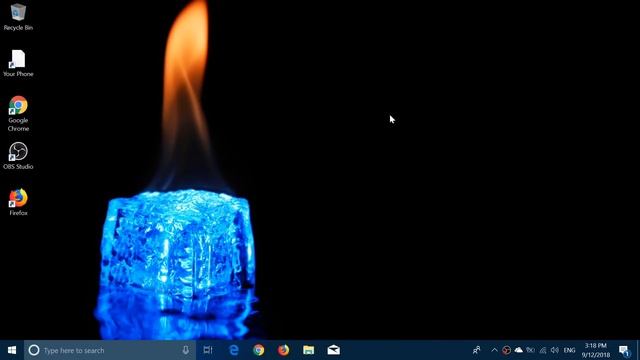Open the Windows Start menu

(x=12, y=350)
